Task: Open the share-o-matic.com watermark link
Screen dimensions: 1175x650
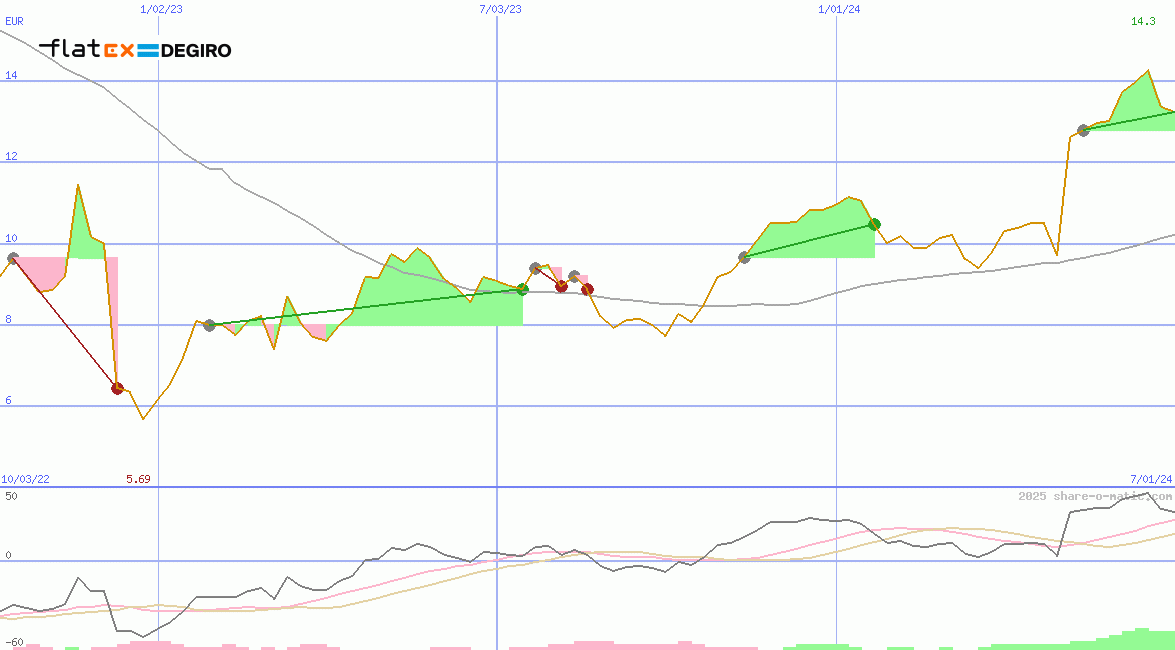Action: coord(1095,496)
